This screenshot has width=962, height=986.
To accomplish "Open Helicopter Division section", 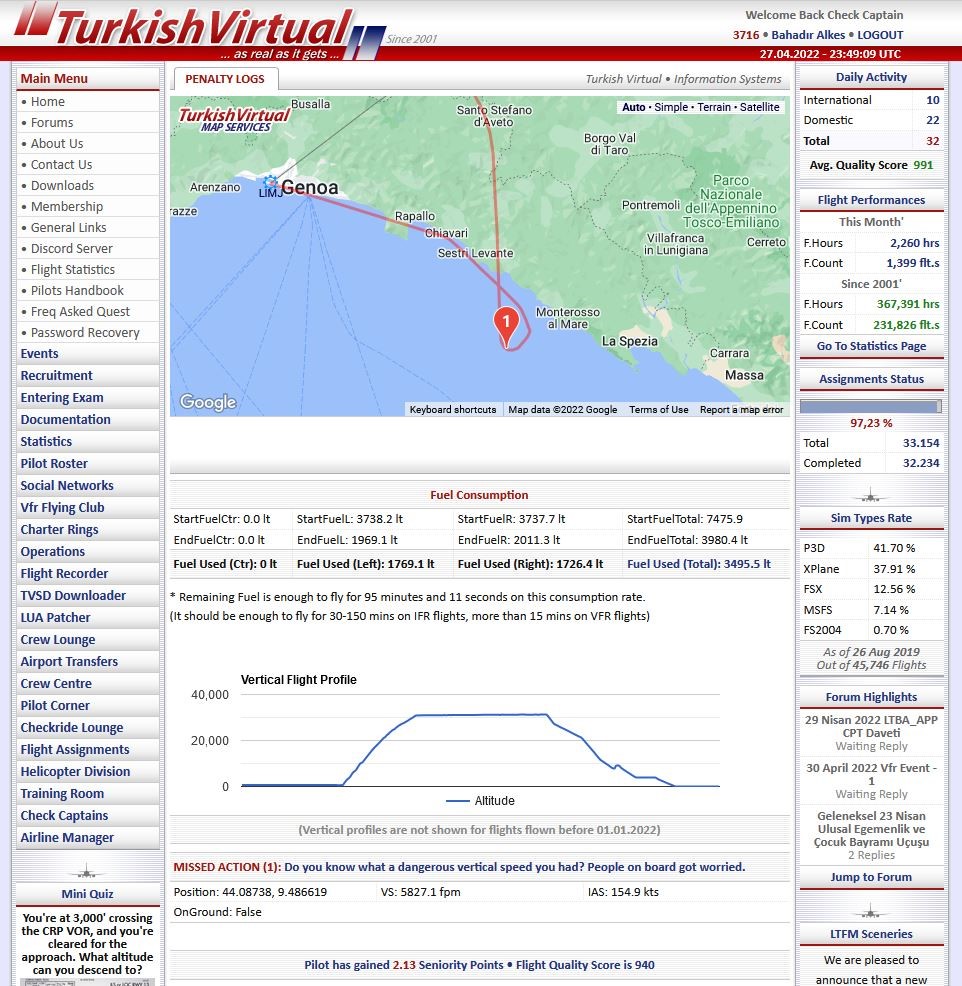I will point(87,772).
